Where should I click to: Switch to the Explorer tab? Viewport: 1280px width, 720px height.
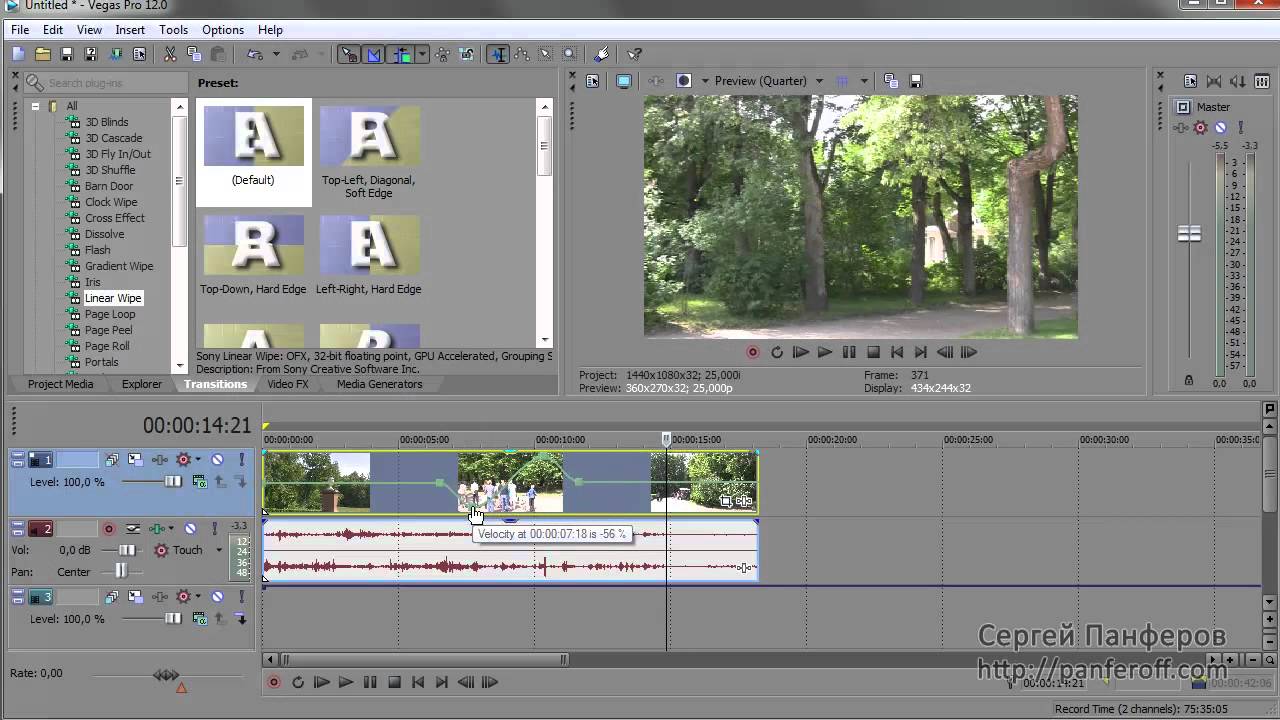[142, 384]
